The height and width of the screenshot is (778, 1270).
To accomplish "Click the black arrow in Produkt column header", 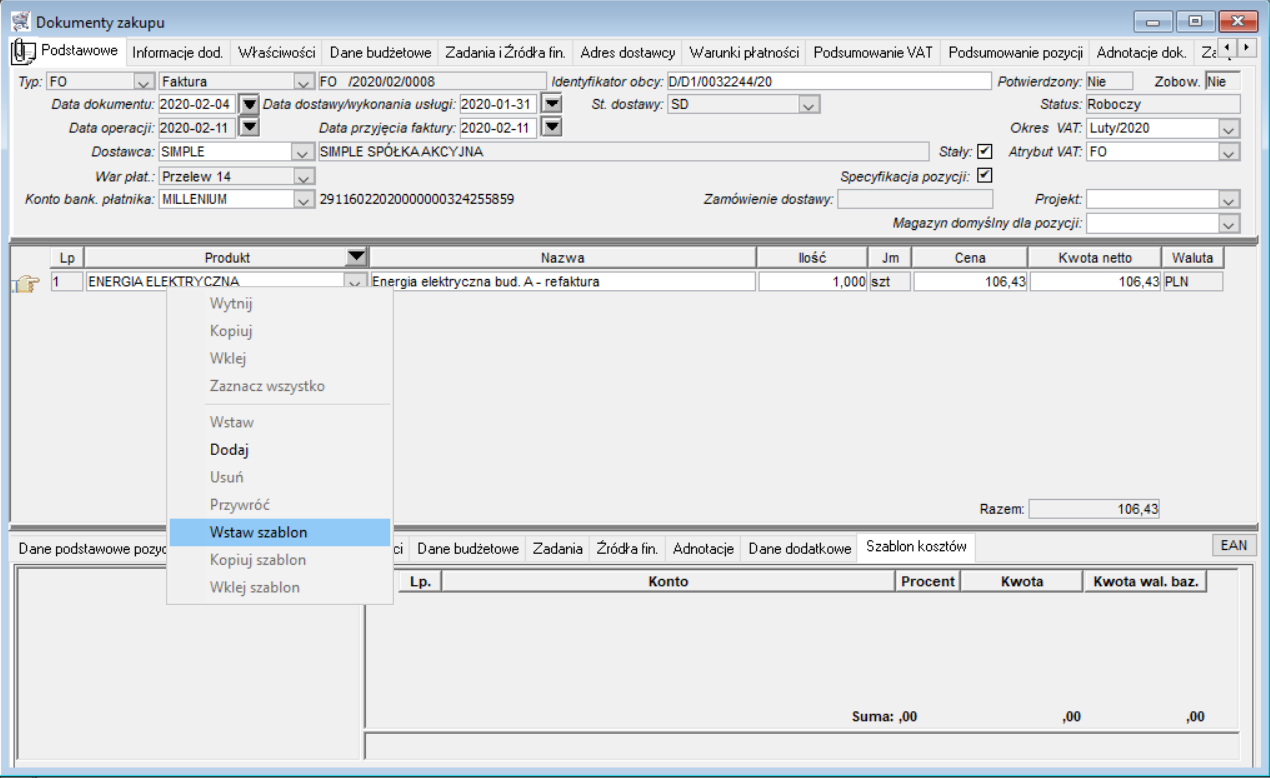I will point(356,257).
